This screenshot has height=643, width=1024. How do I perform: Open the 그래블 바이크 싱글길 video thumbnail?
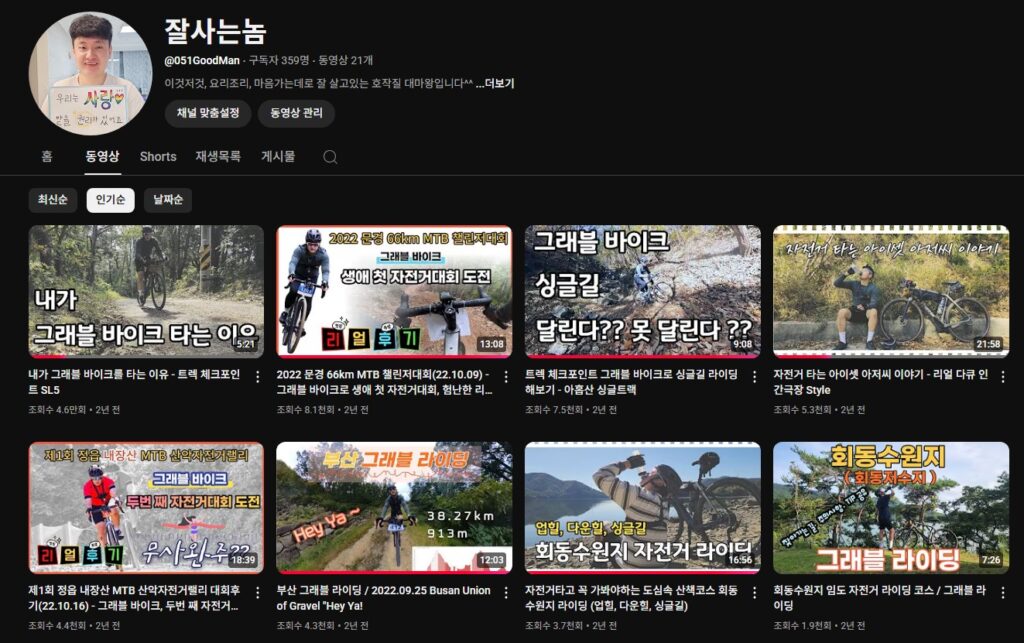[642, 291]
